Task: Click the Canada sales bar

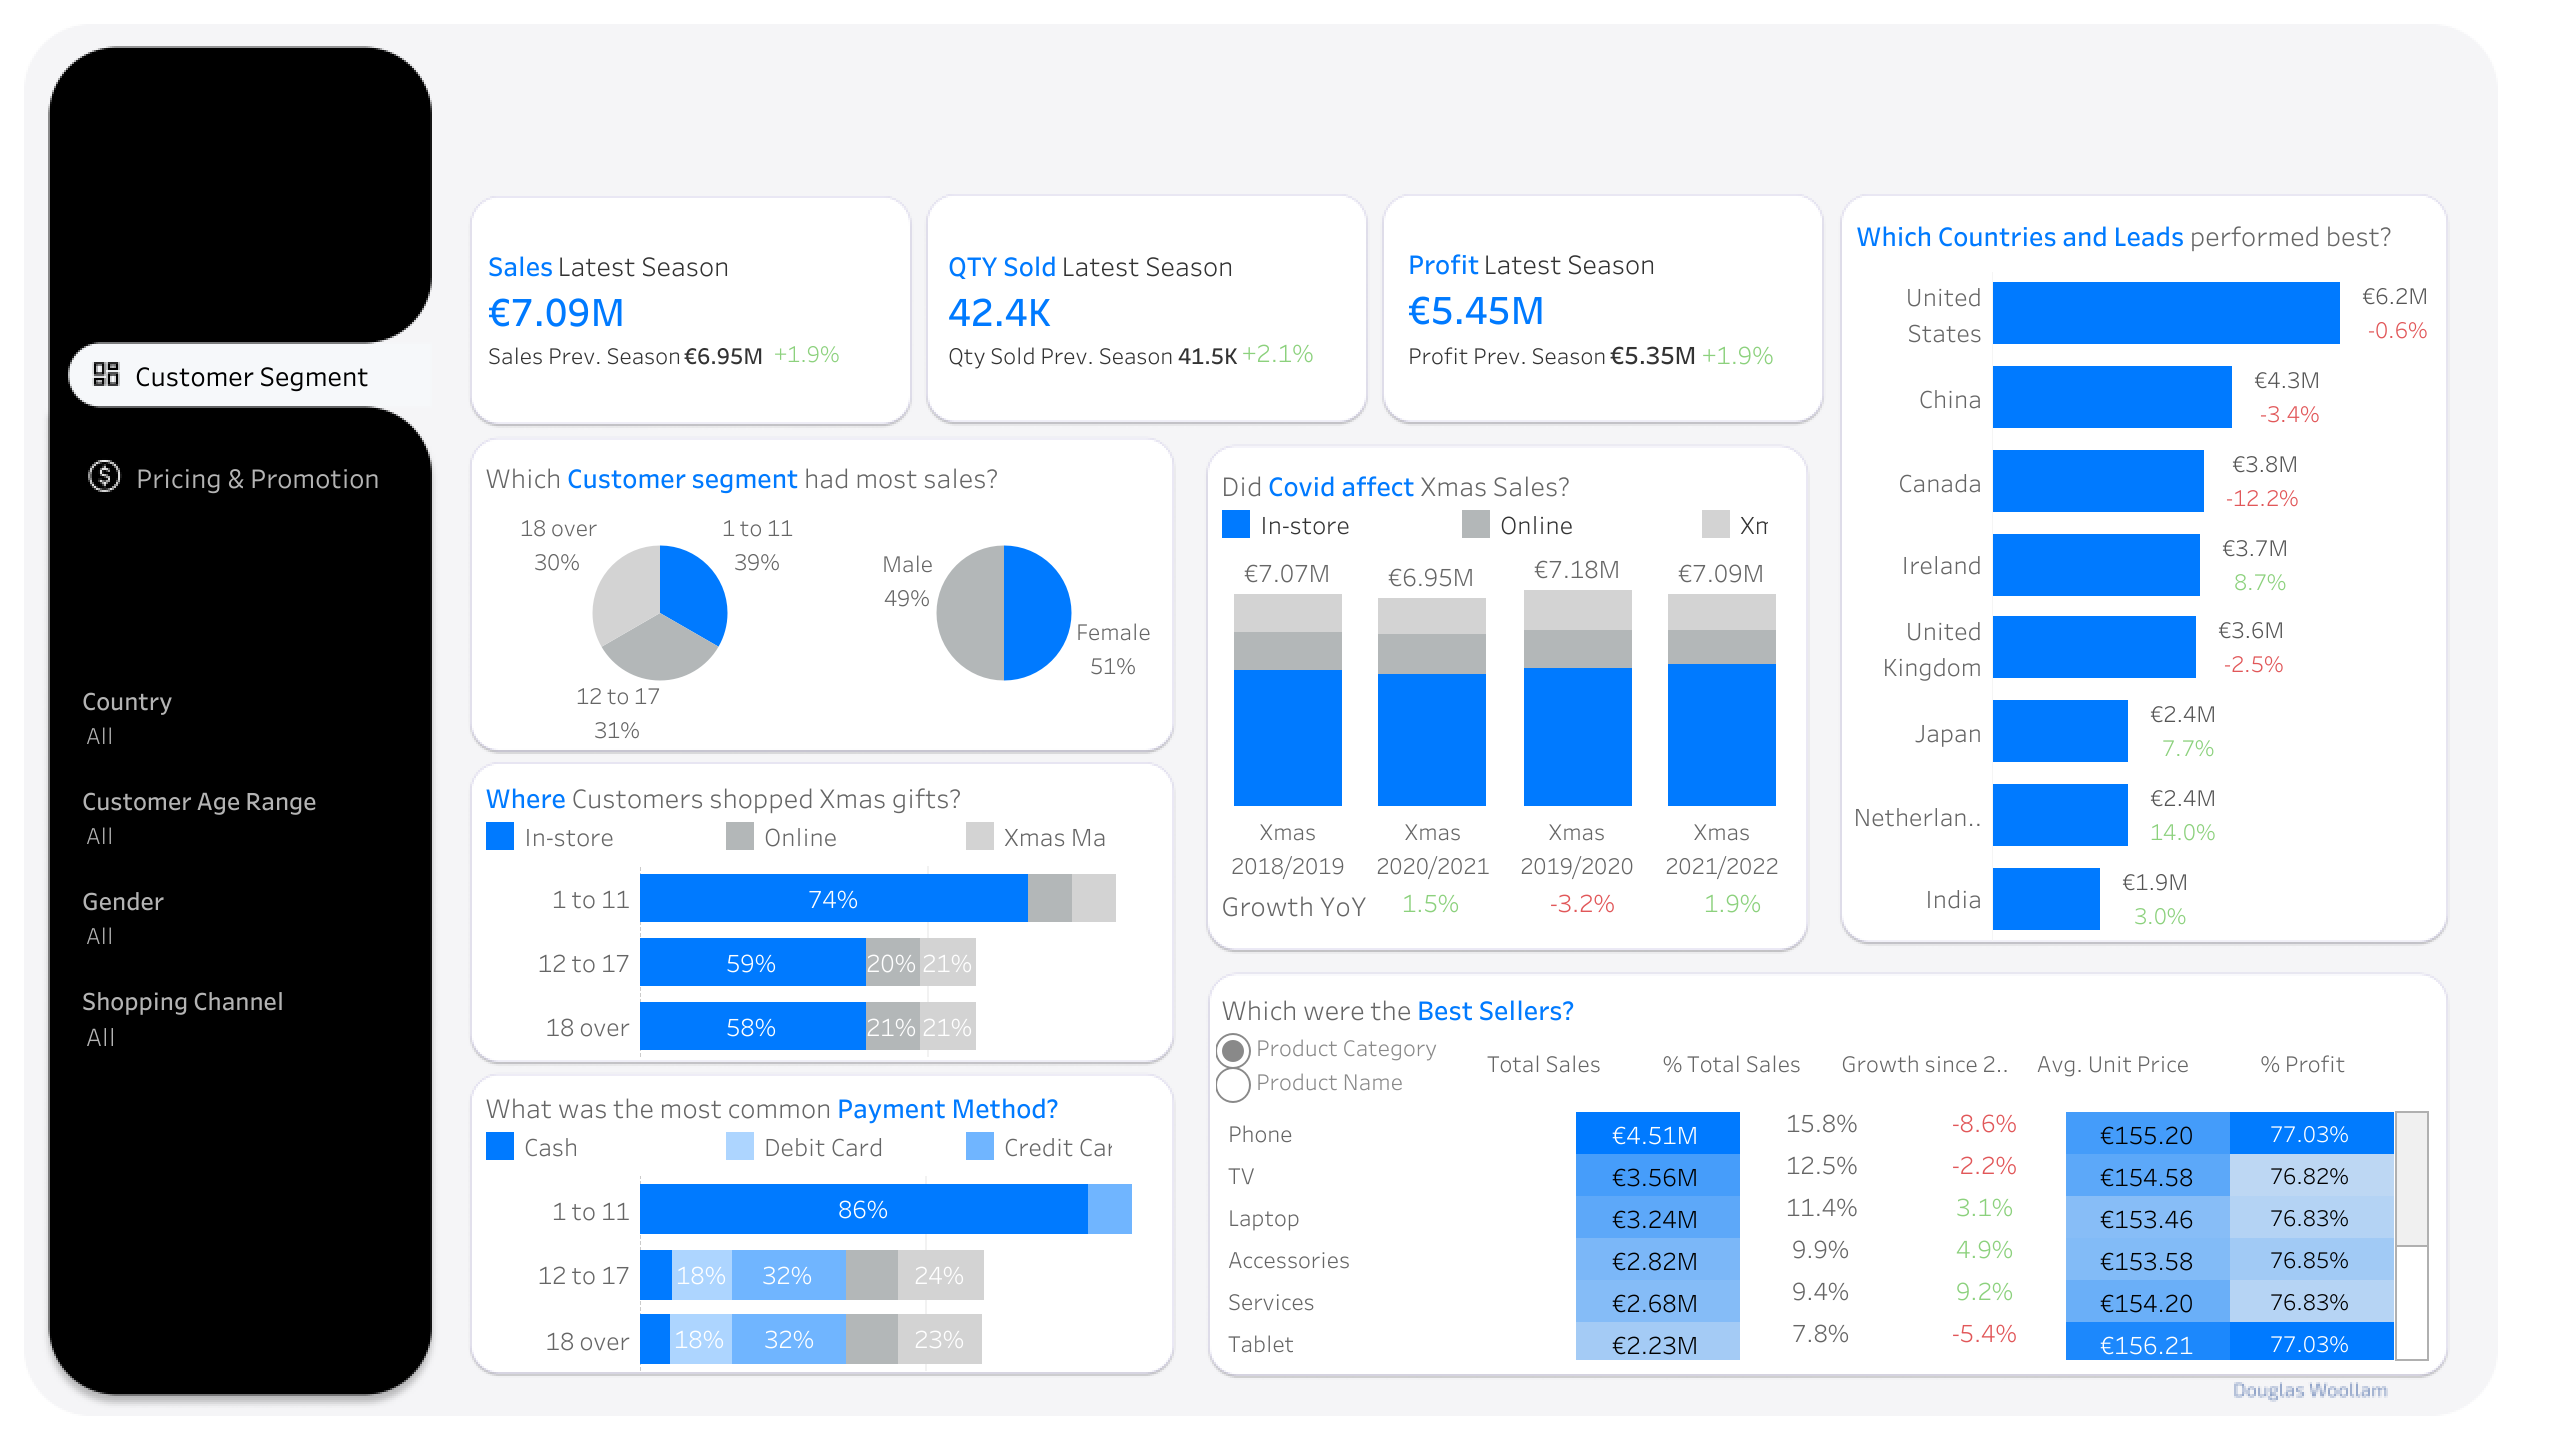Action: pyautogui.click(x=2098, y=481)
